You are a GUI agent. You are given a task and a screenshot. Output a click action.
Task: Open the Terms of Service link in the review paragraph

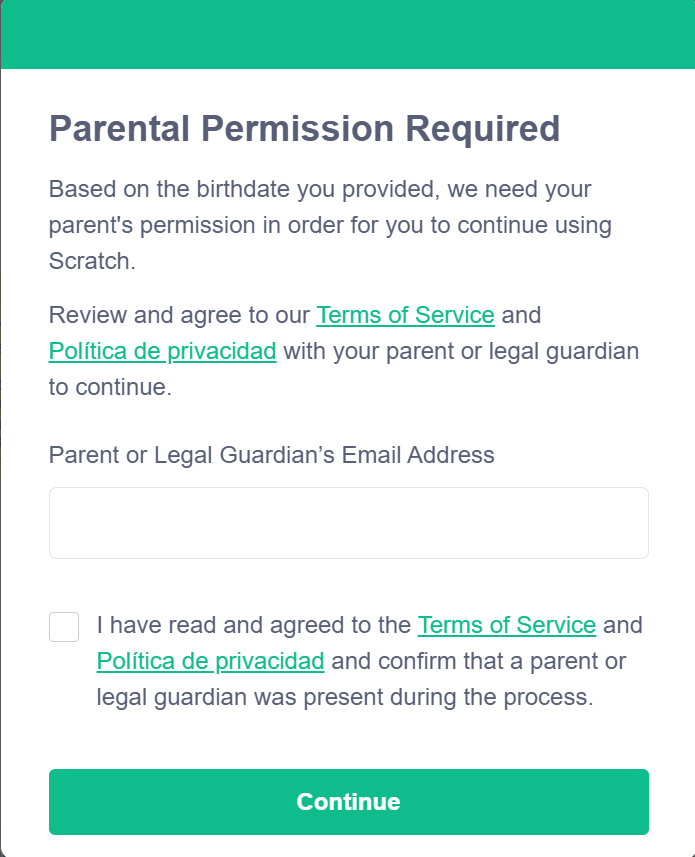tap(405, 315)
